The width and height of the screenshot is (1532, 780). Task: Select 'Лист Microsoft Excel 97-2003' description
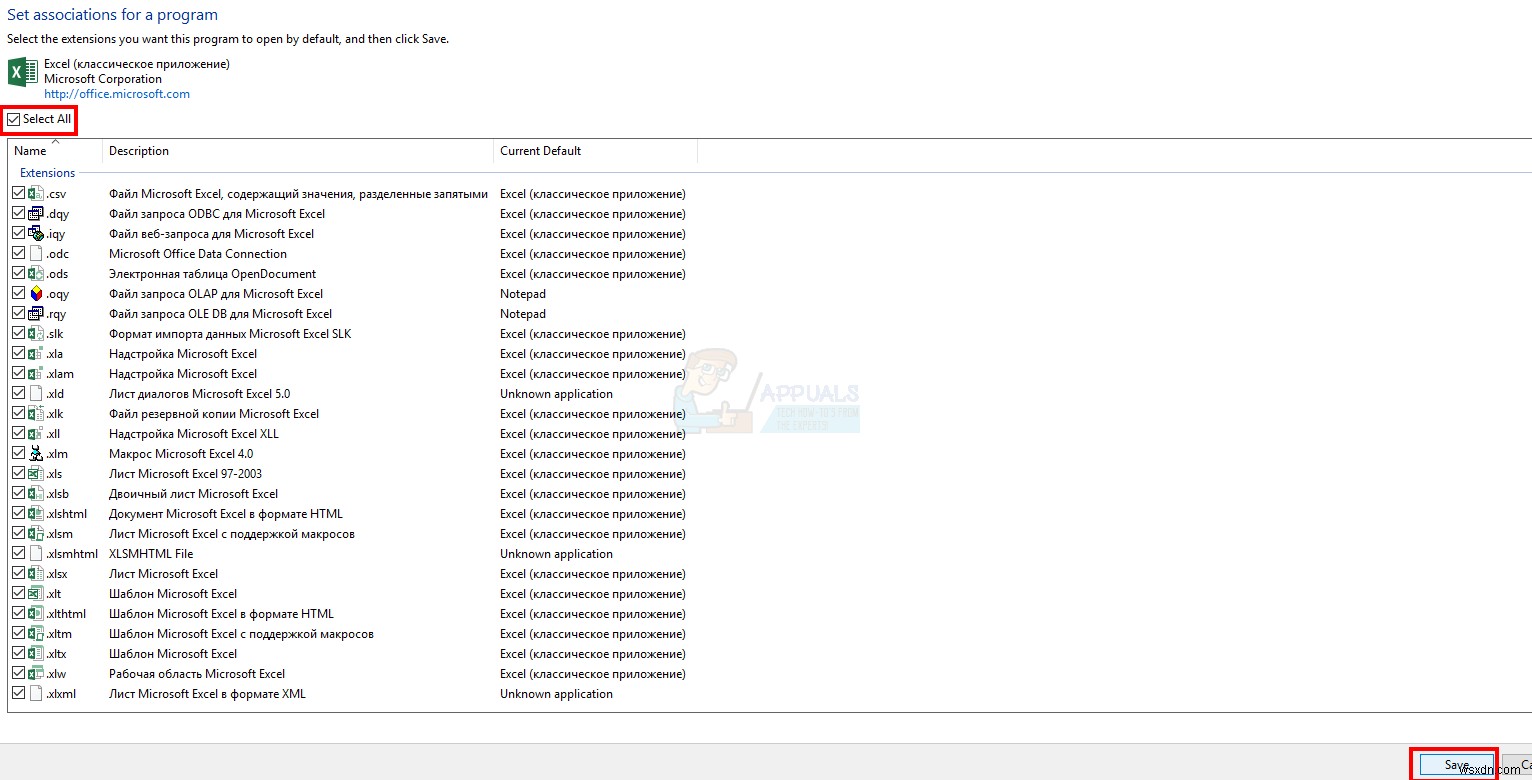[185, 474]
